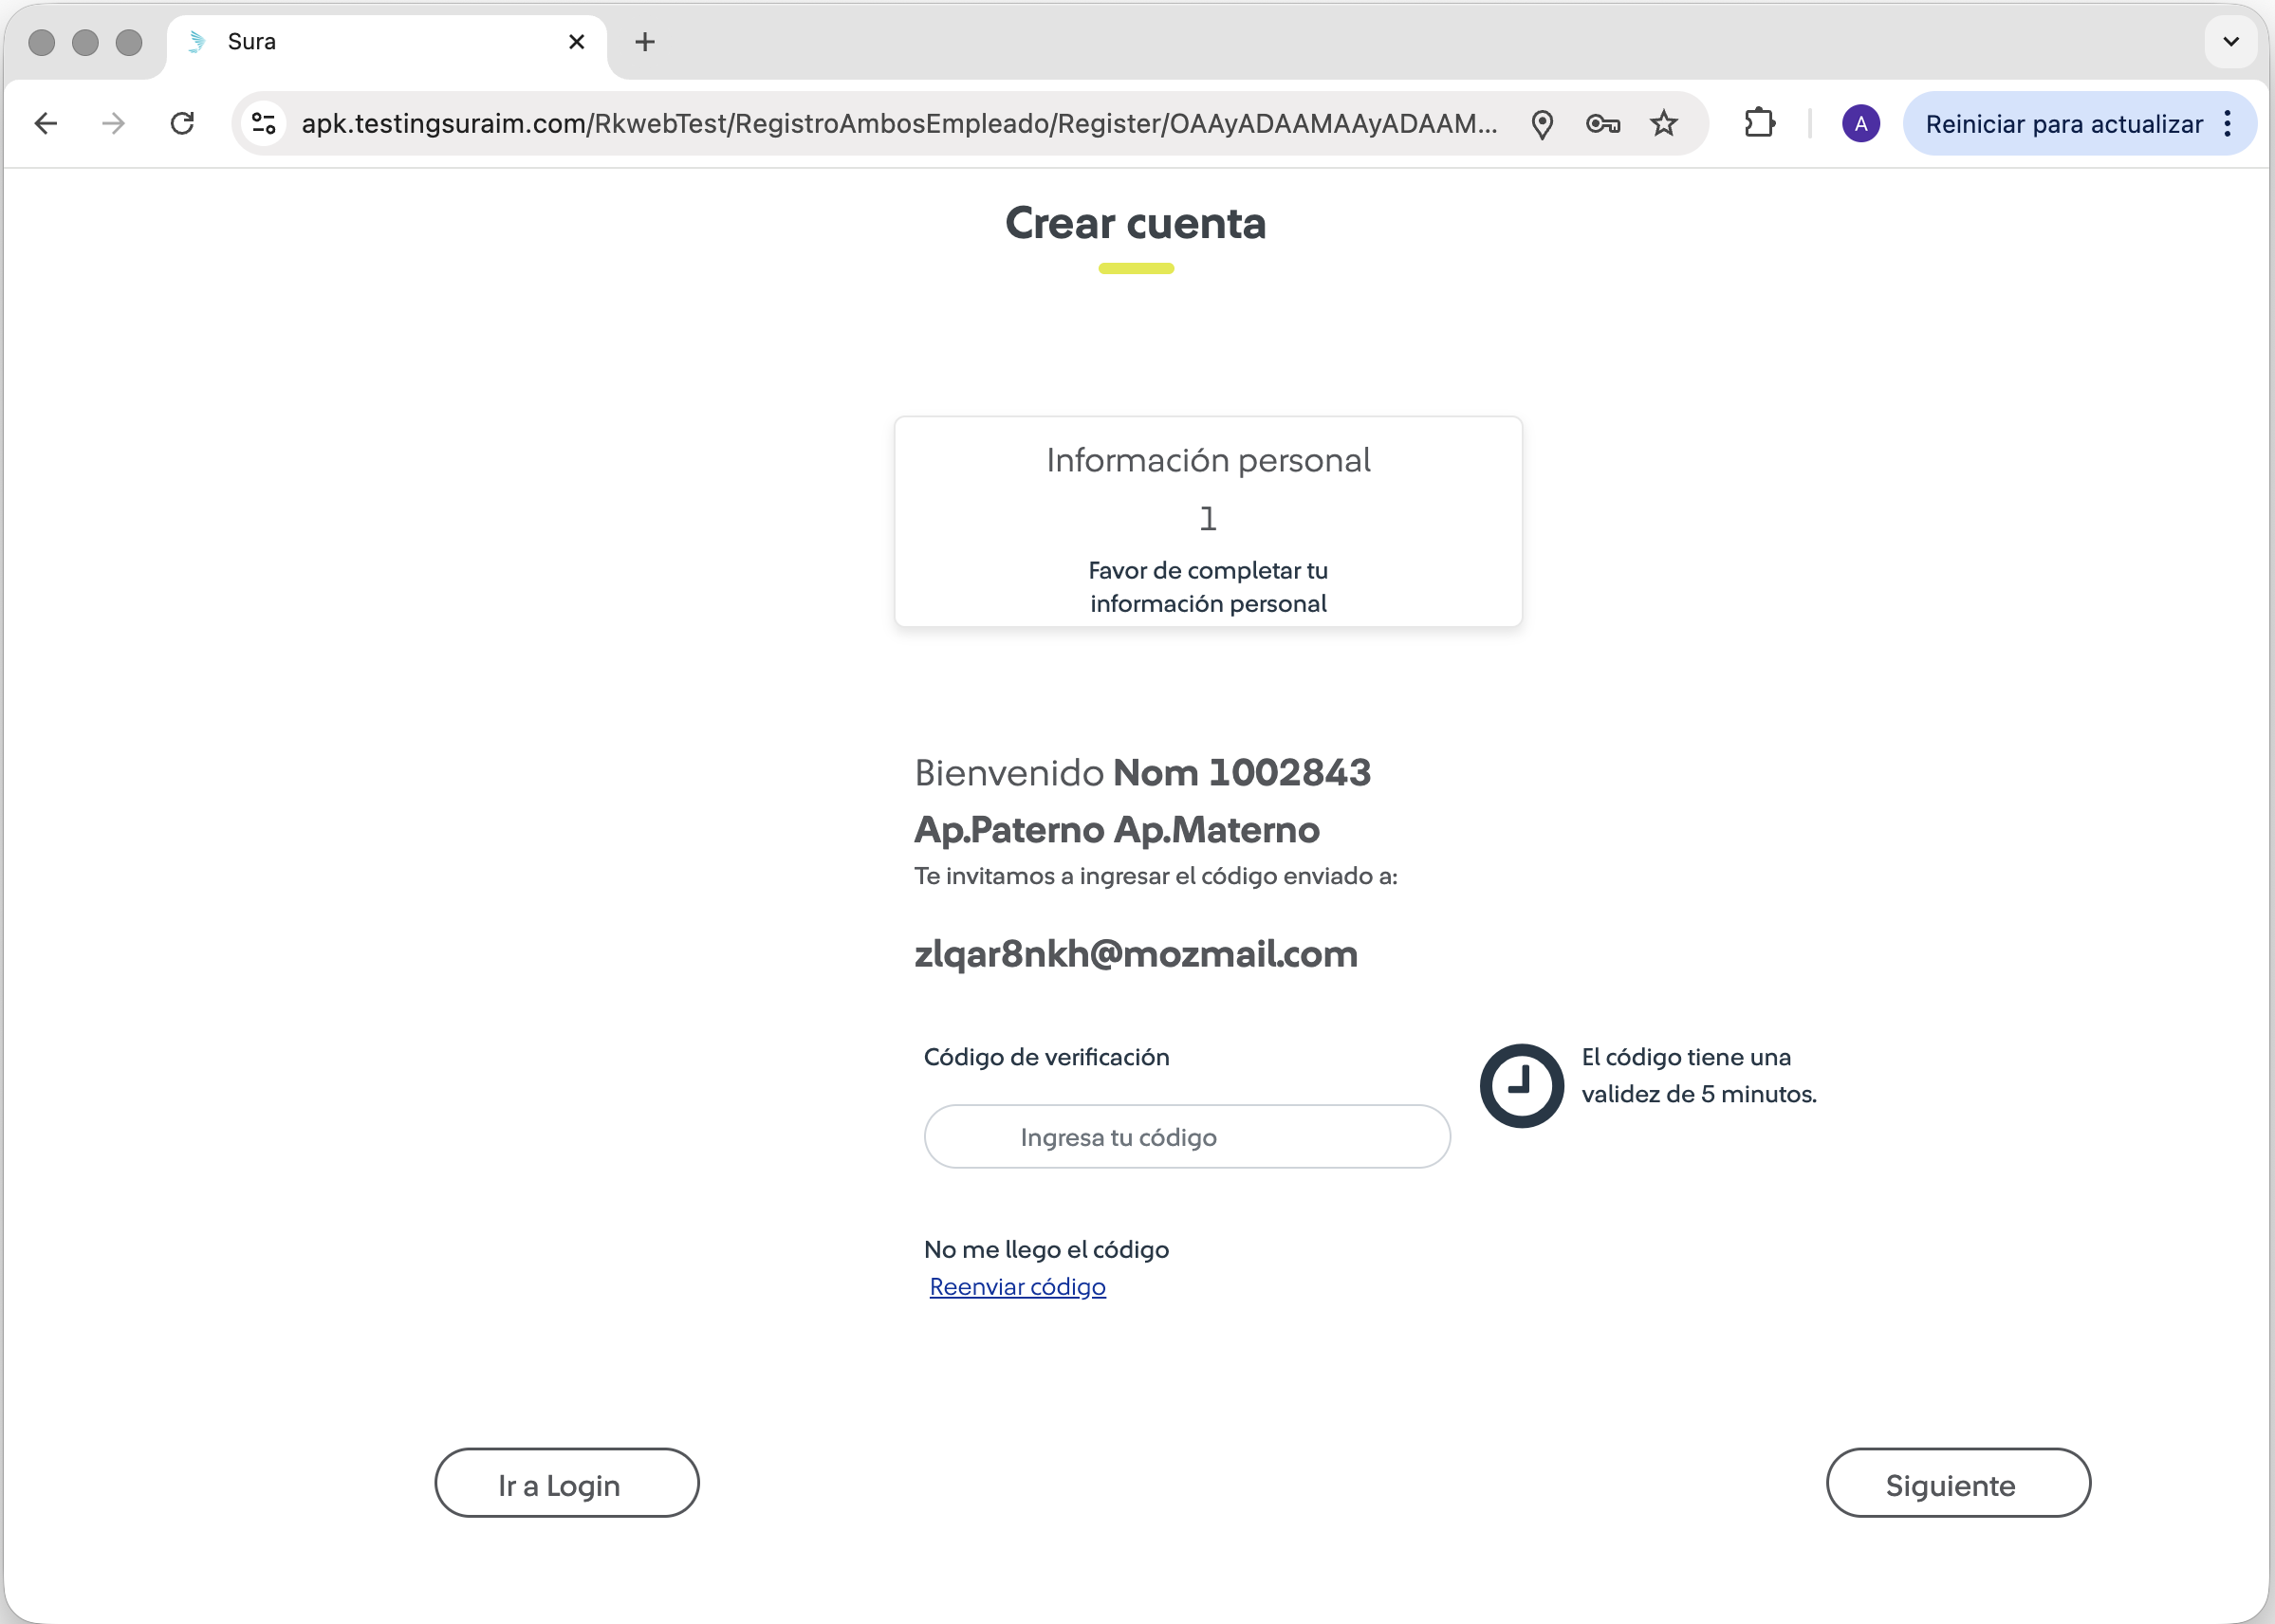
Task: Open the saved passwords key icon
Action: 1602,124
